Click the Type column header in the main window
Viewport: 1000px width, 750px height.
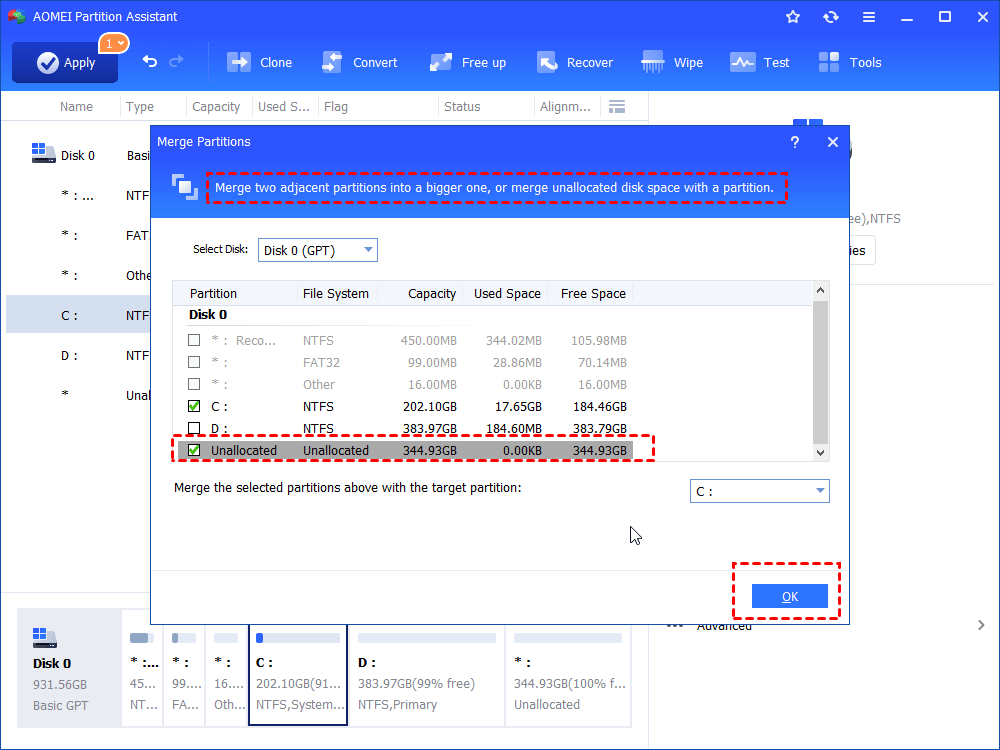tap(140, 107)
